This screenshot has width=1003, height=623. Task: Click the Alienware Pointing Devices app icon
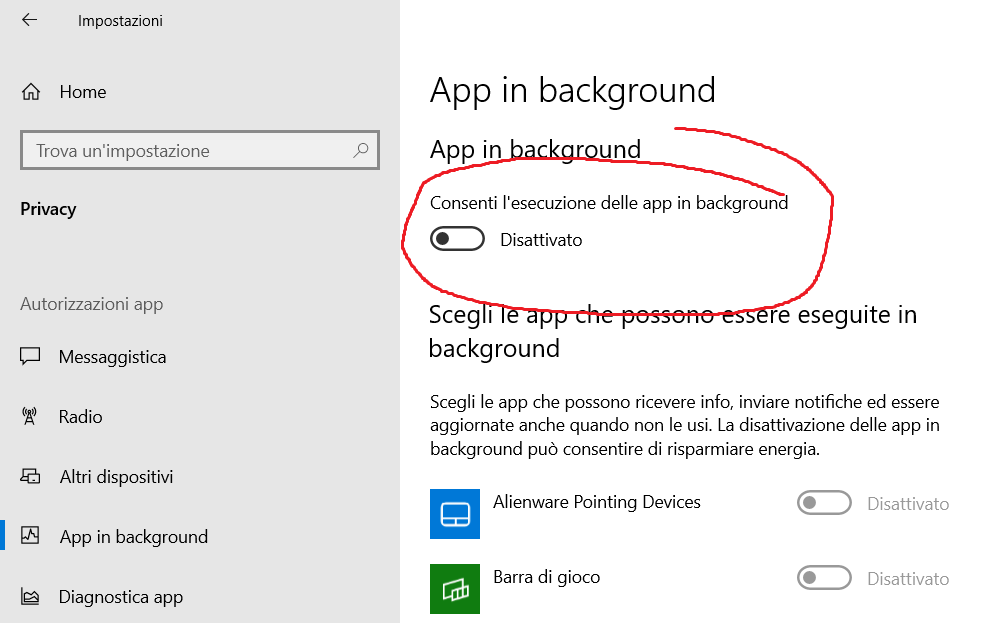(455, 514)
